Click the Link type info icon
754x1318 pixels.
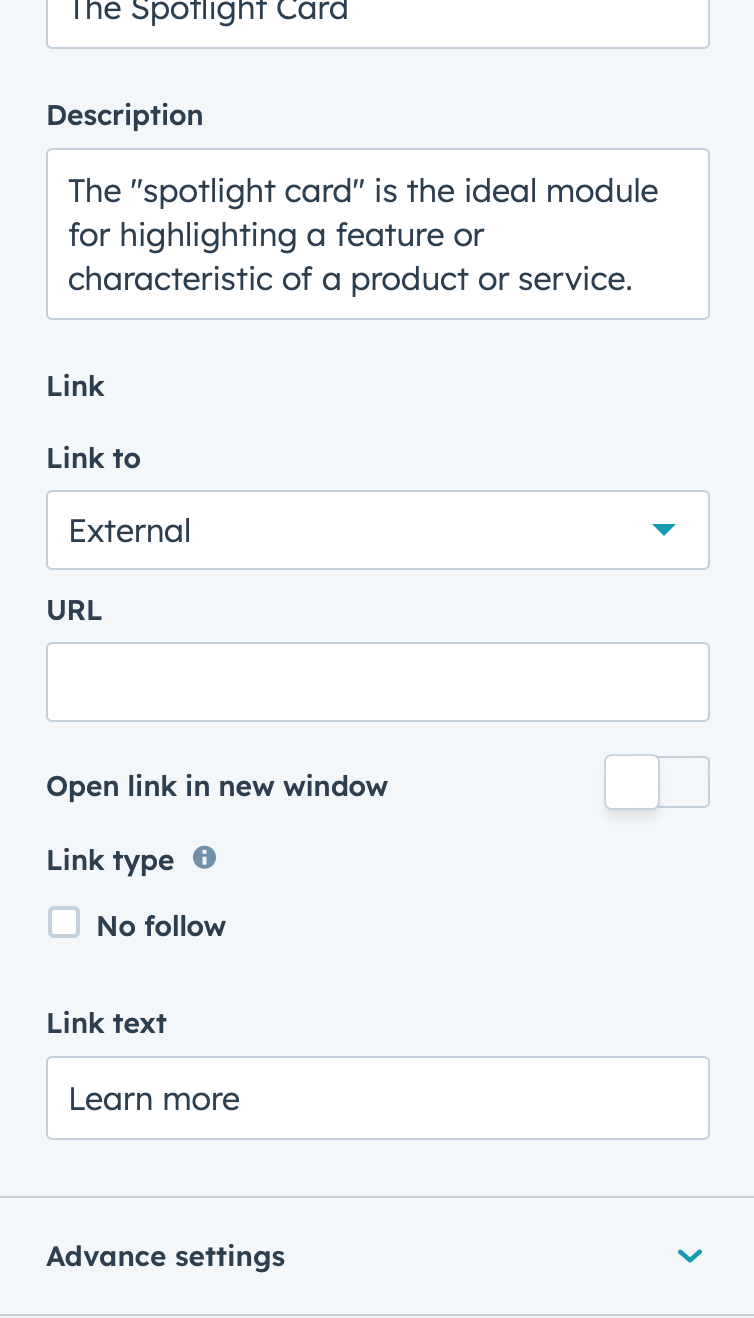(204, 858)
